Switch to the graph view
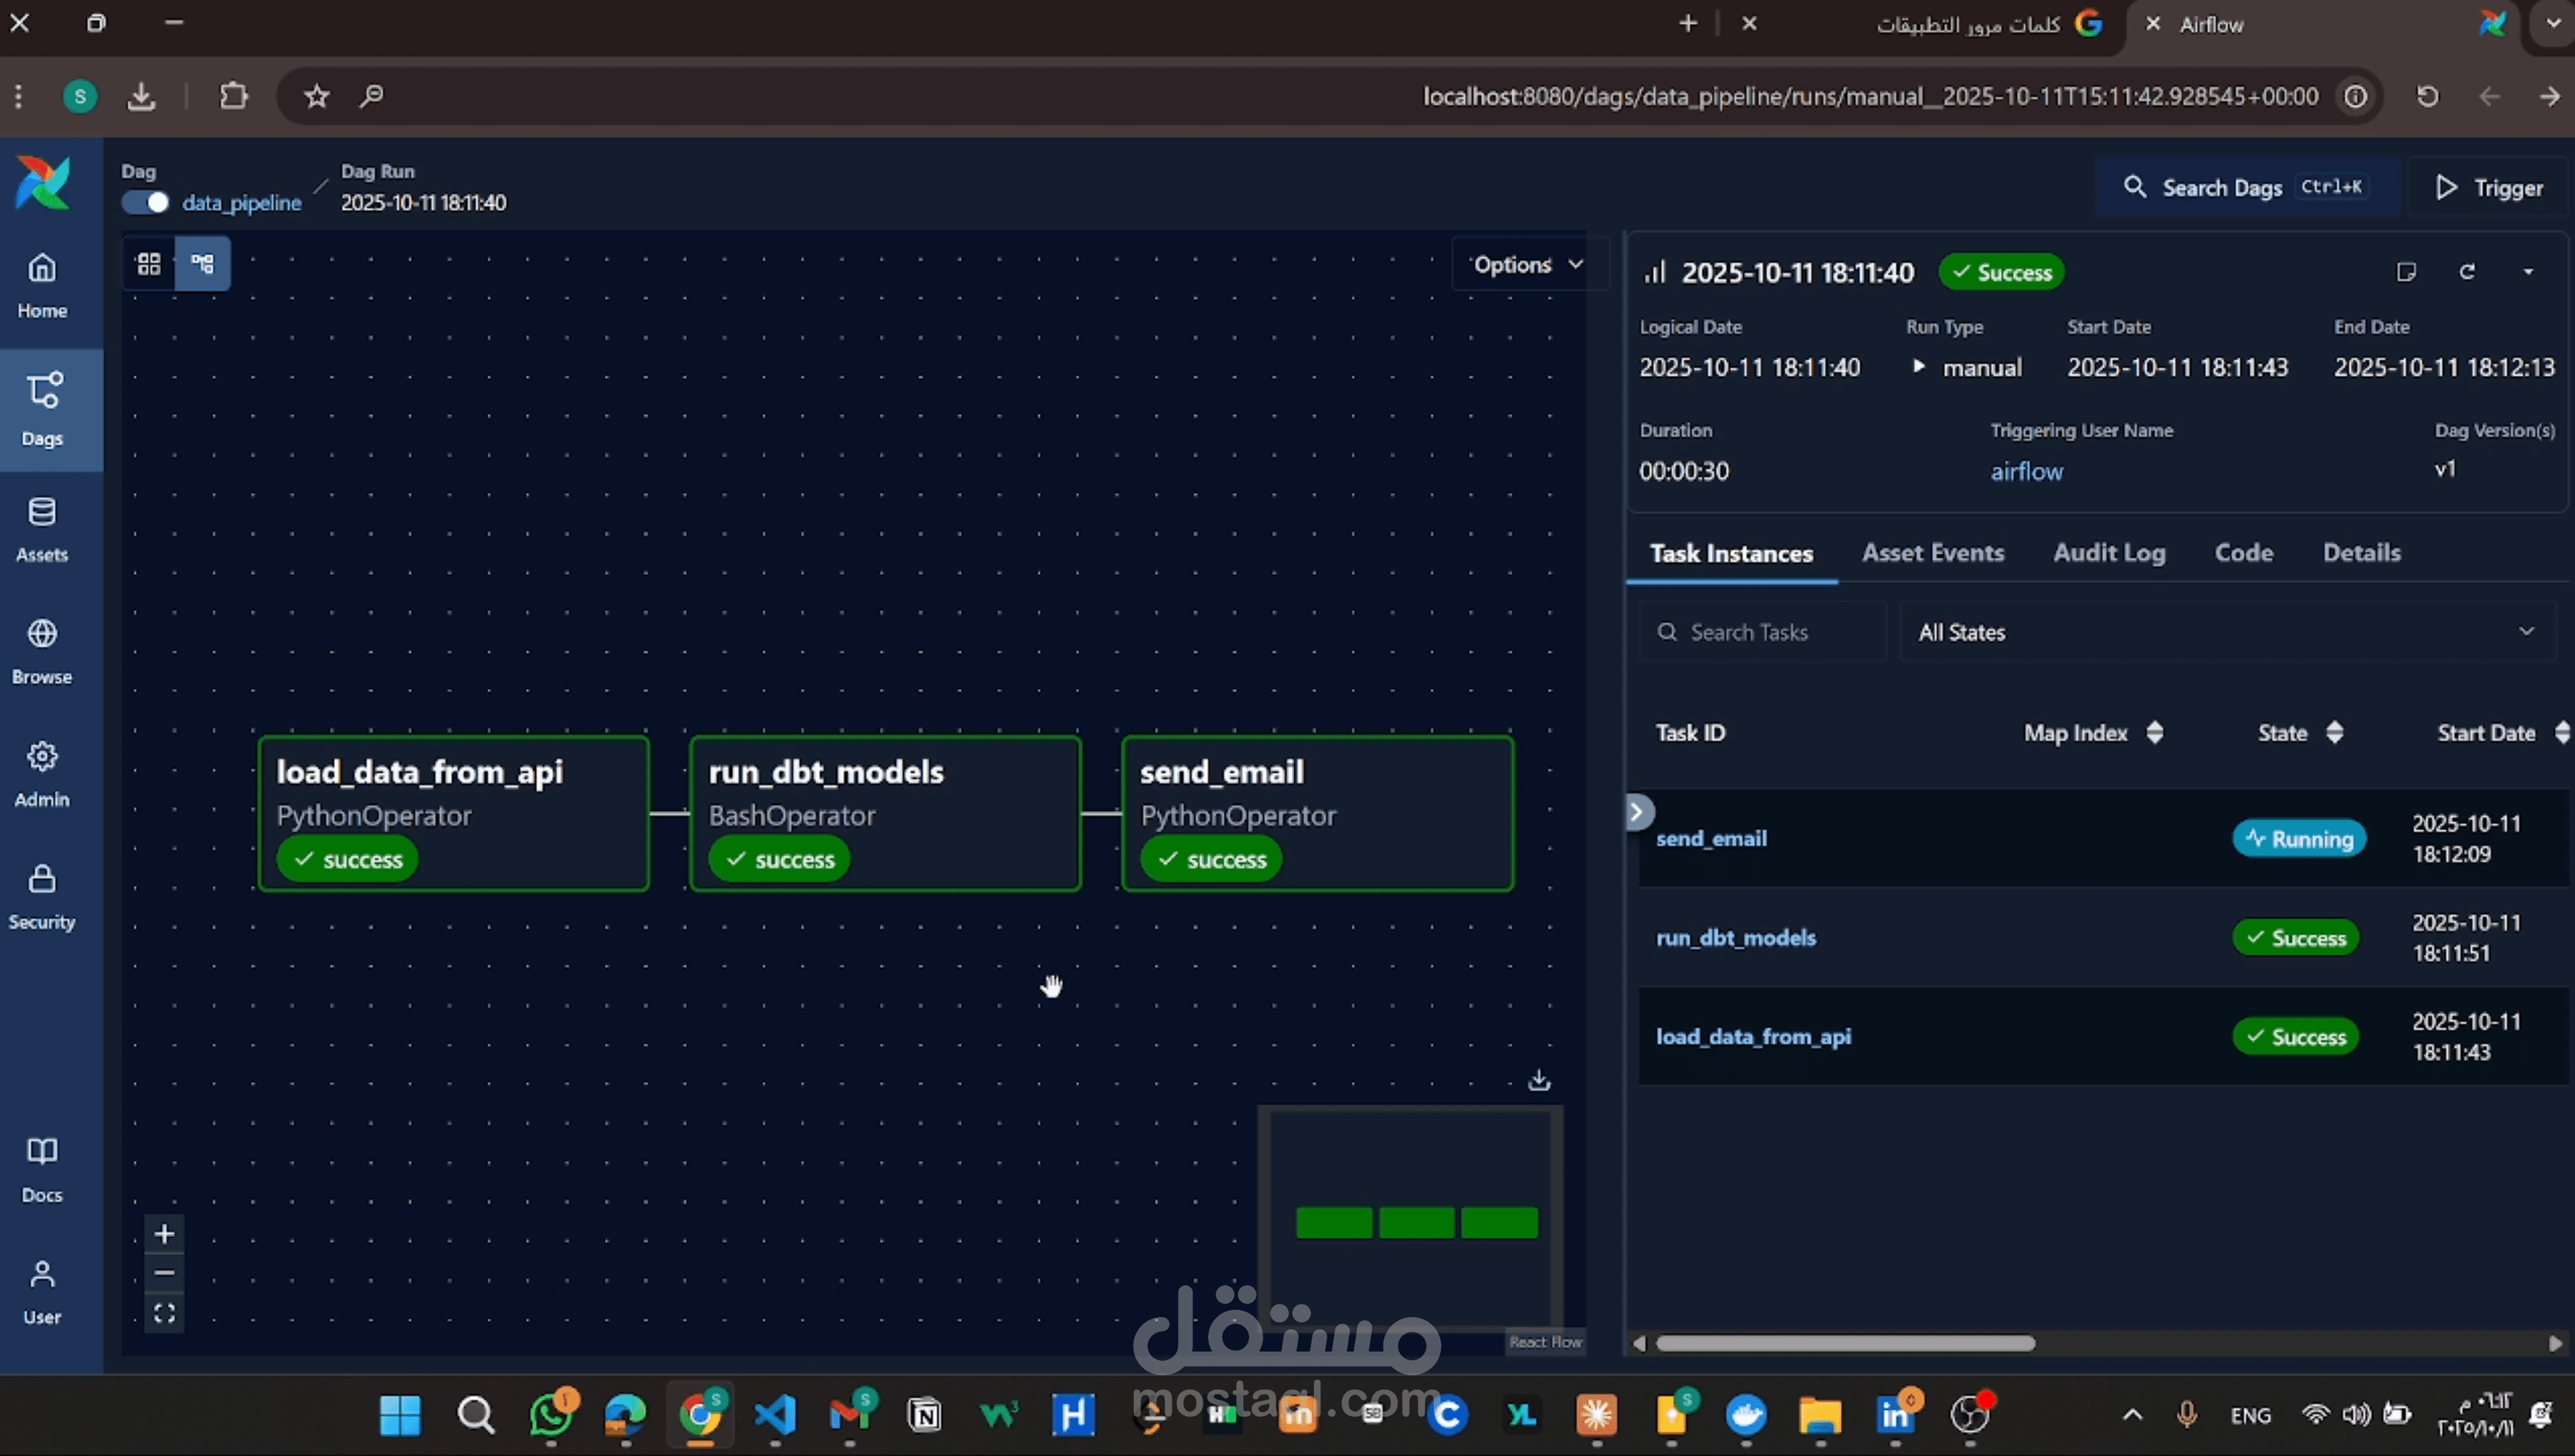 pyautogui.click(x=203, y=264)
